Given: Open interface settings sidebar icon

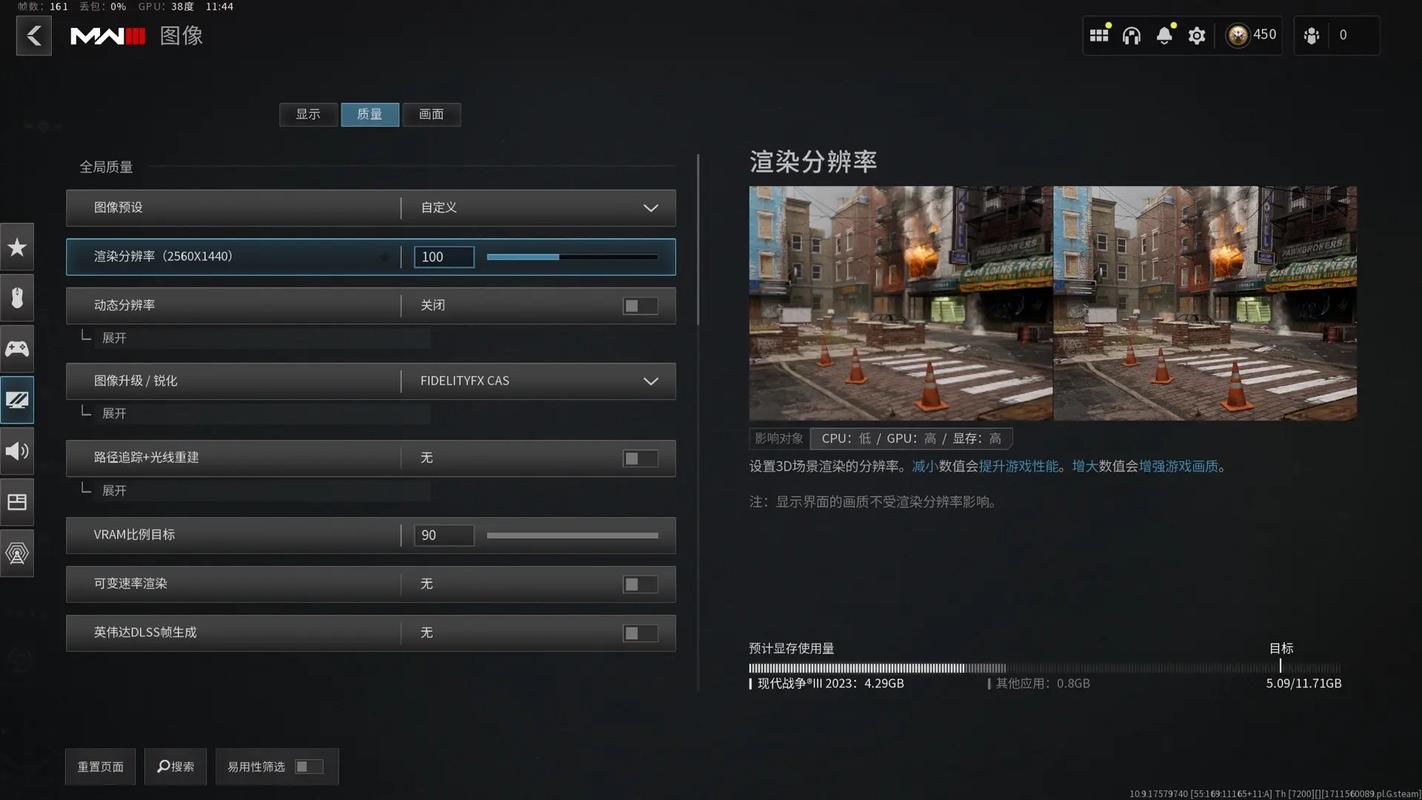Looking at the screenshot, I should (x=17, y=502).
